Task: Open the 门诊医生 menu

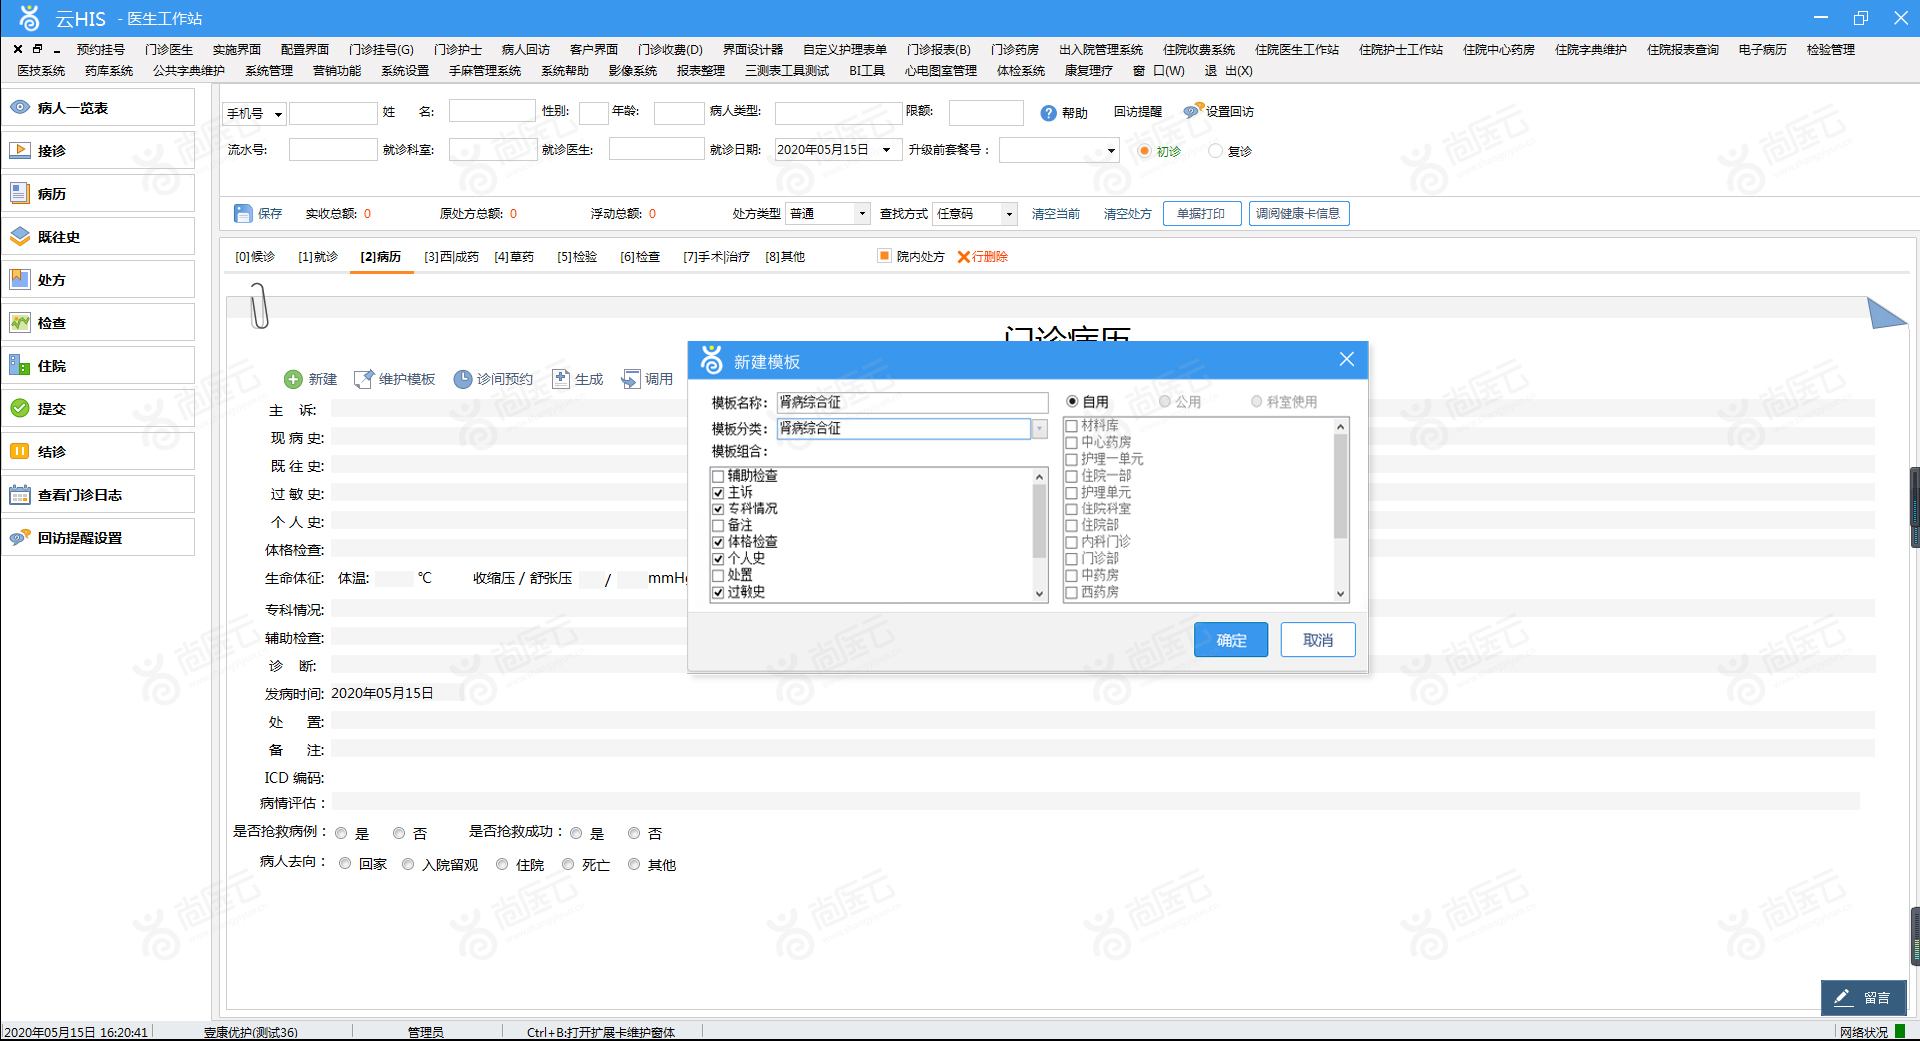Action: [169, 49]
